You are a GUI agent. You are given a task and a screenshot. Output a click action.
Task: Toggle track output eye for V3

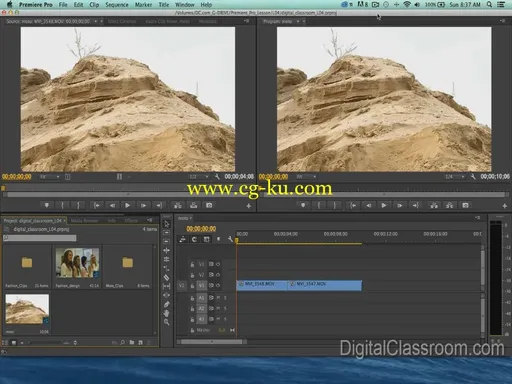(218, 264)
